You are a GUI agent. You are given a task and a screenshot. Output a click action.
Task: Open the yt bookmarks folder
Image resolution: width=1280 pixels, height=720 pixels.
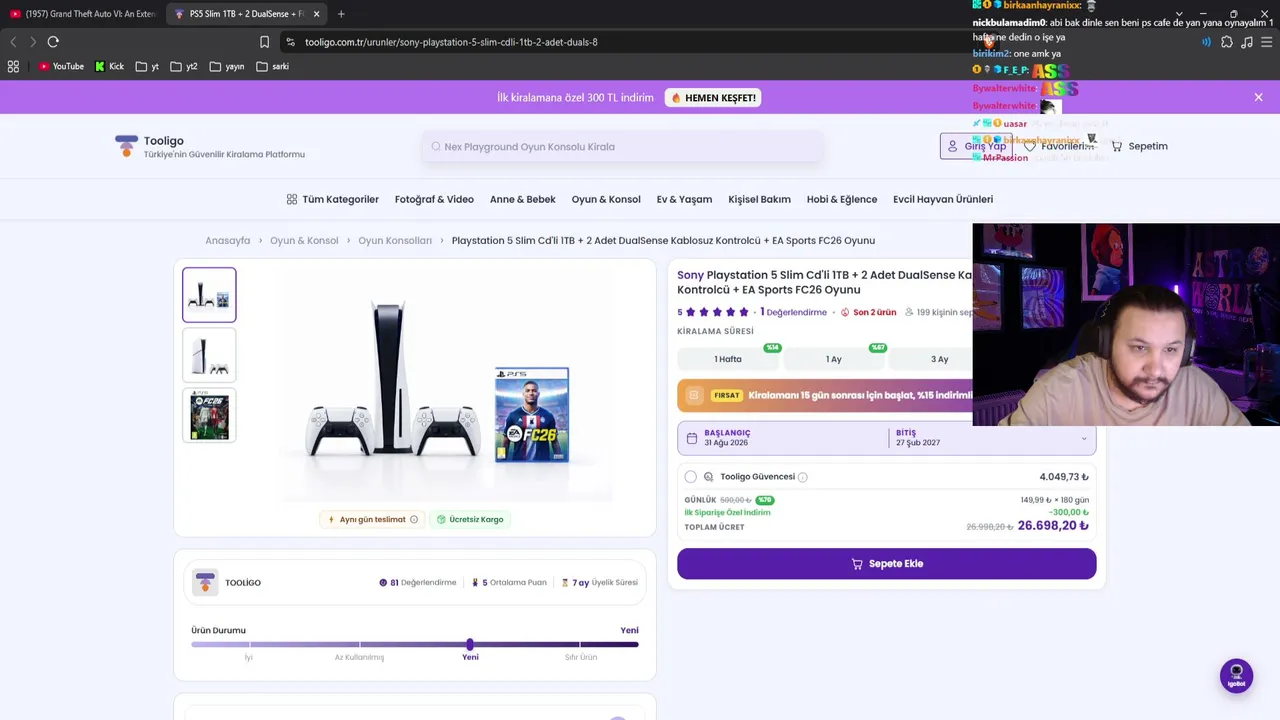point(147,67)
